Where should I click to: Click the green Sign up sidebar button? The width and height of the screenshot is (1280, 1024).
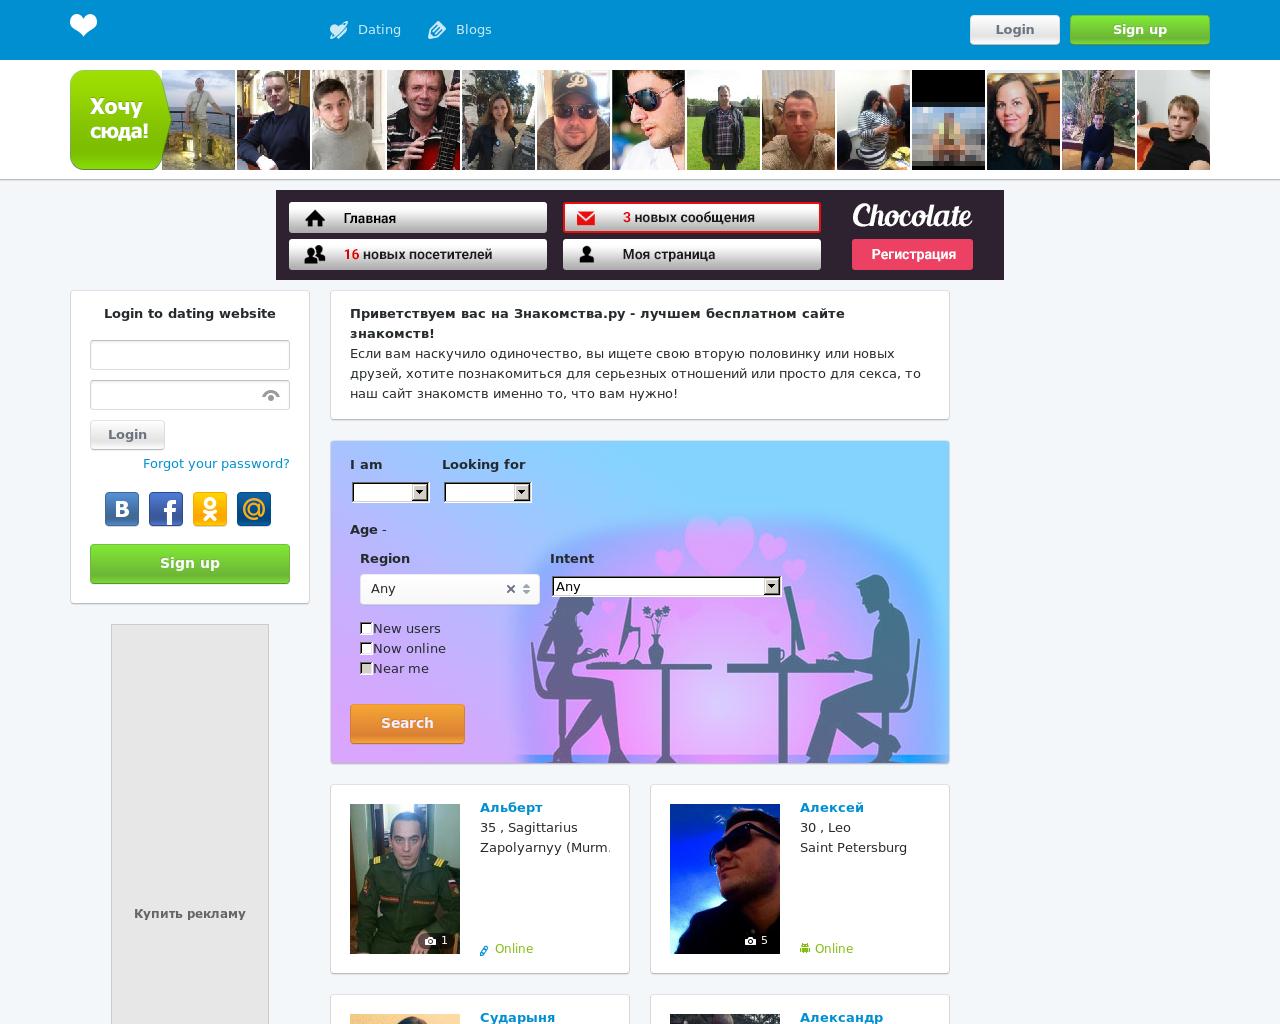coord(190,563)
